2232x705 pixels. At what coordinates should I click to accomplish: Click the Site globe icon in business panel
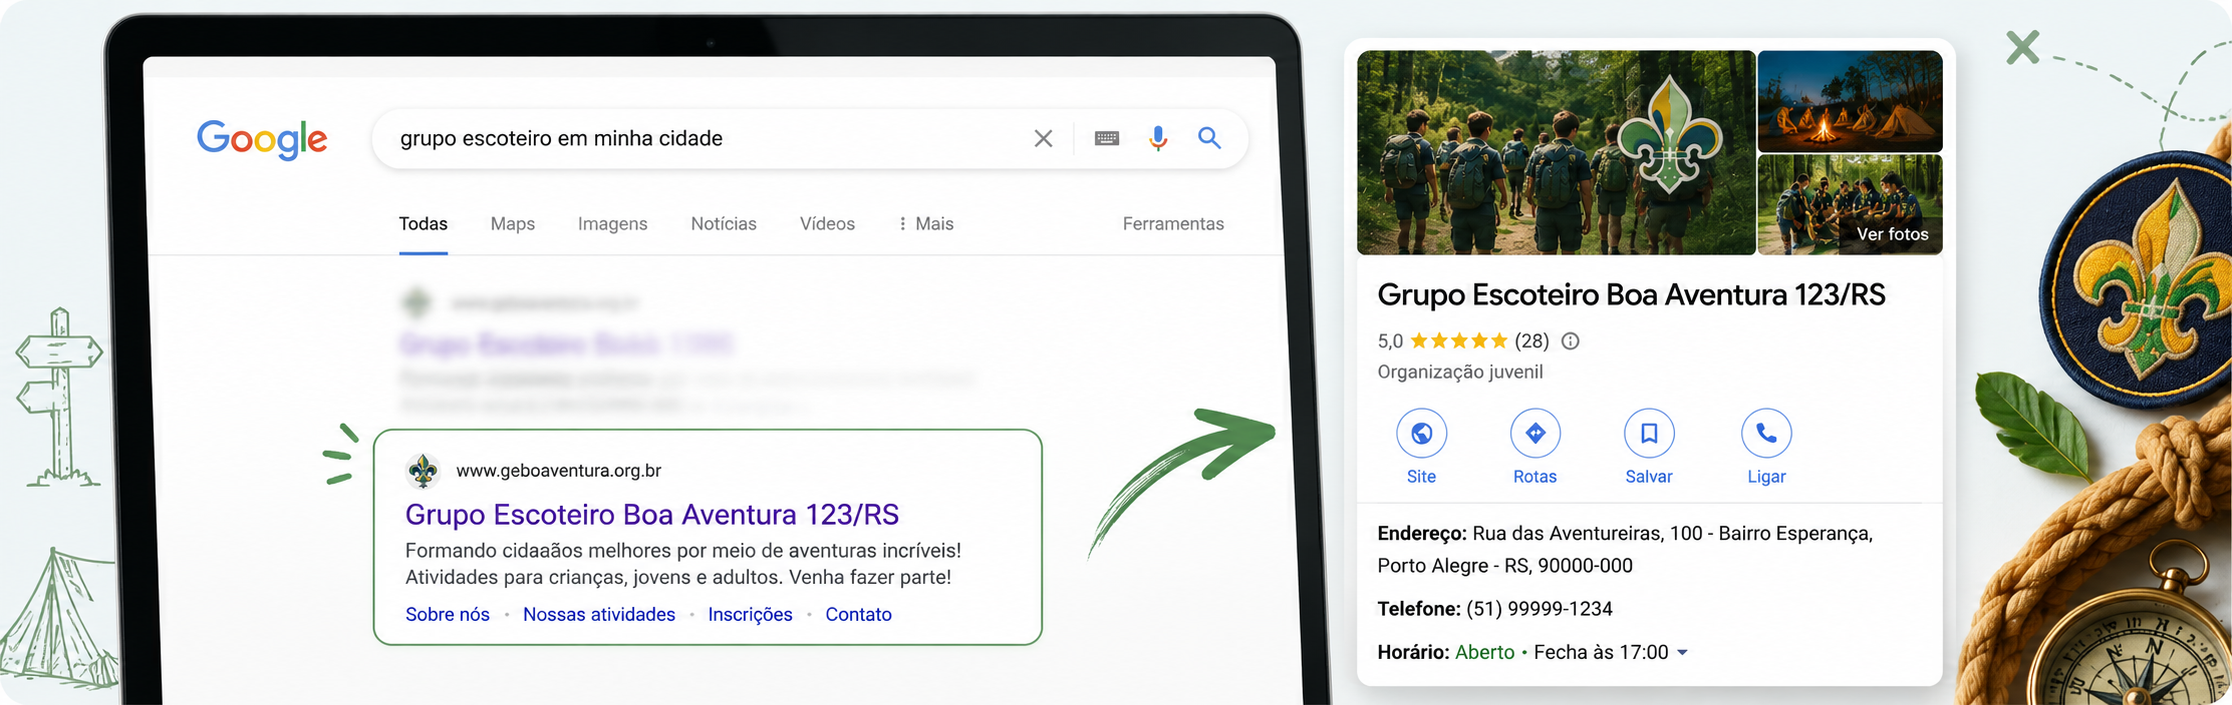(1421, 433)
